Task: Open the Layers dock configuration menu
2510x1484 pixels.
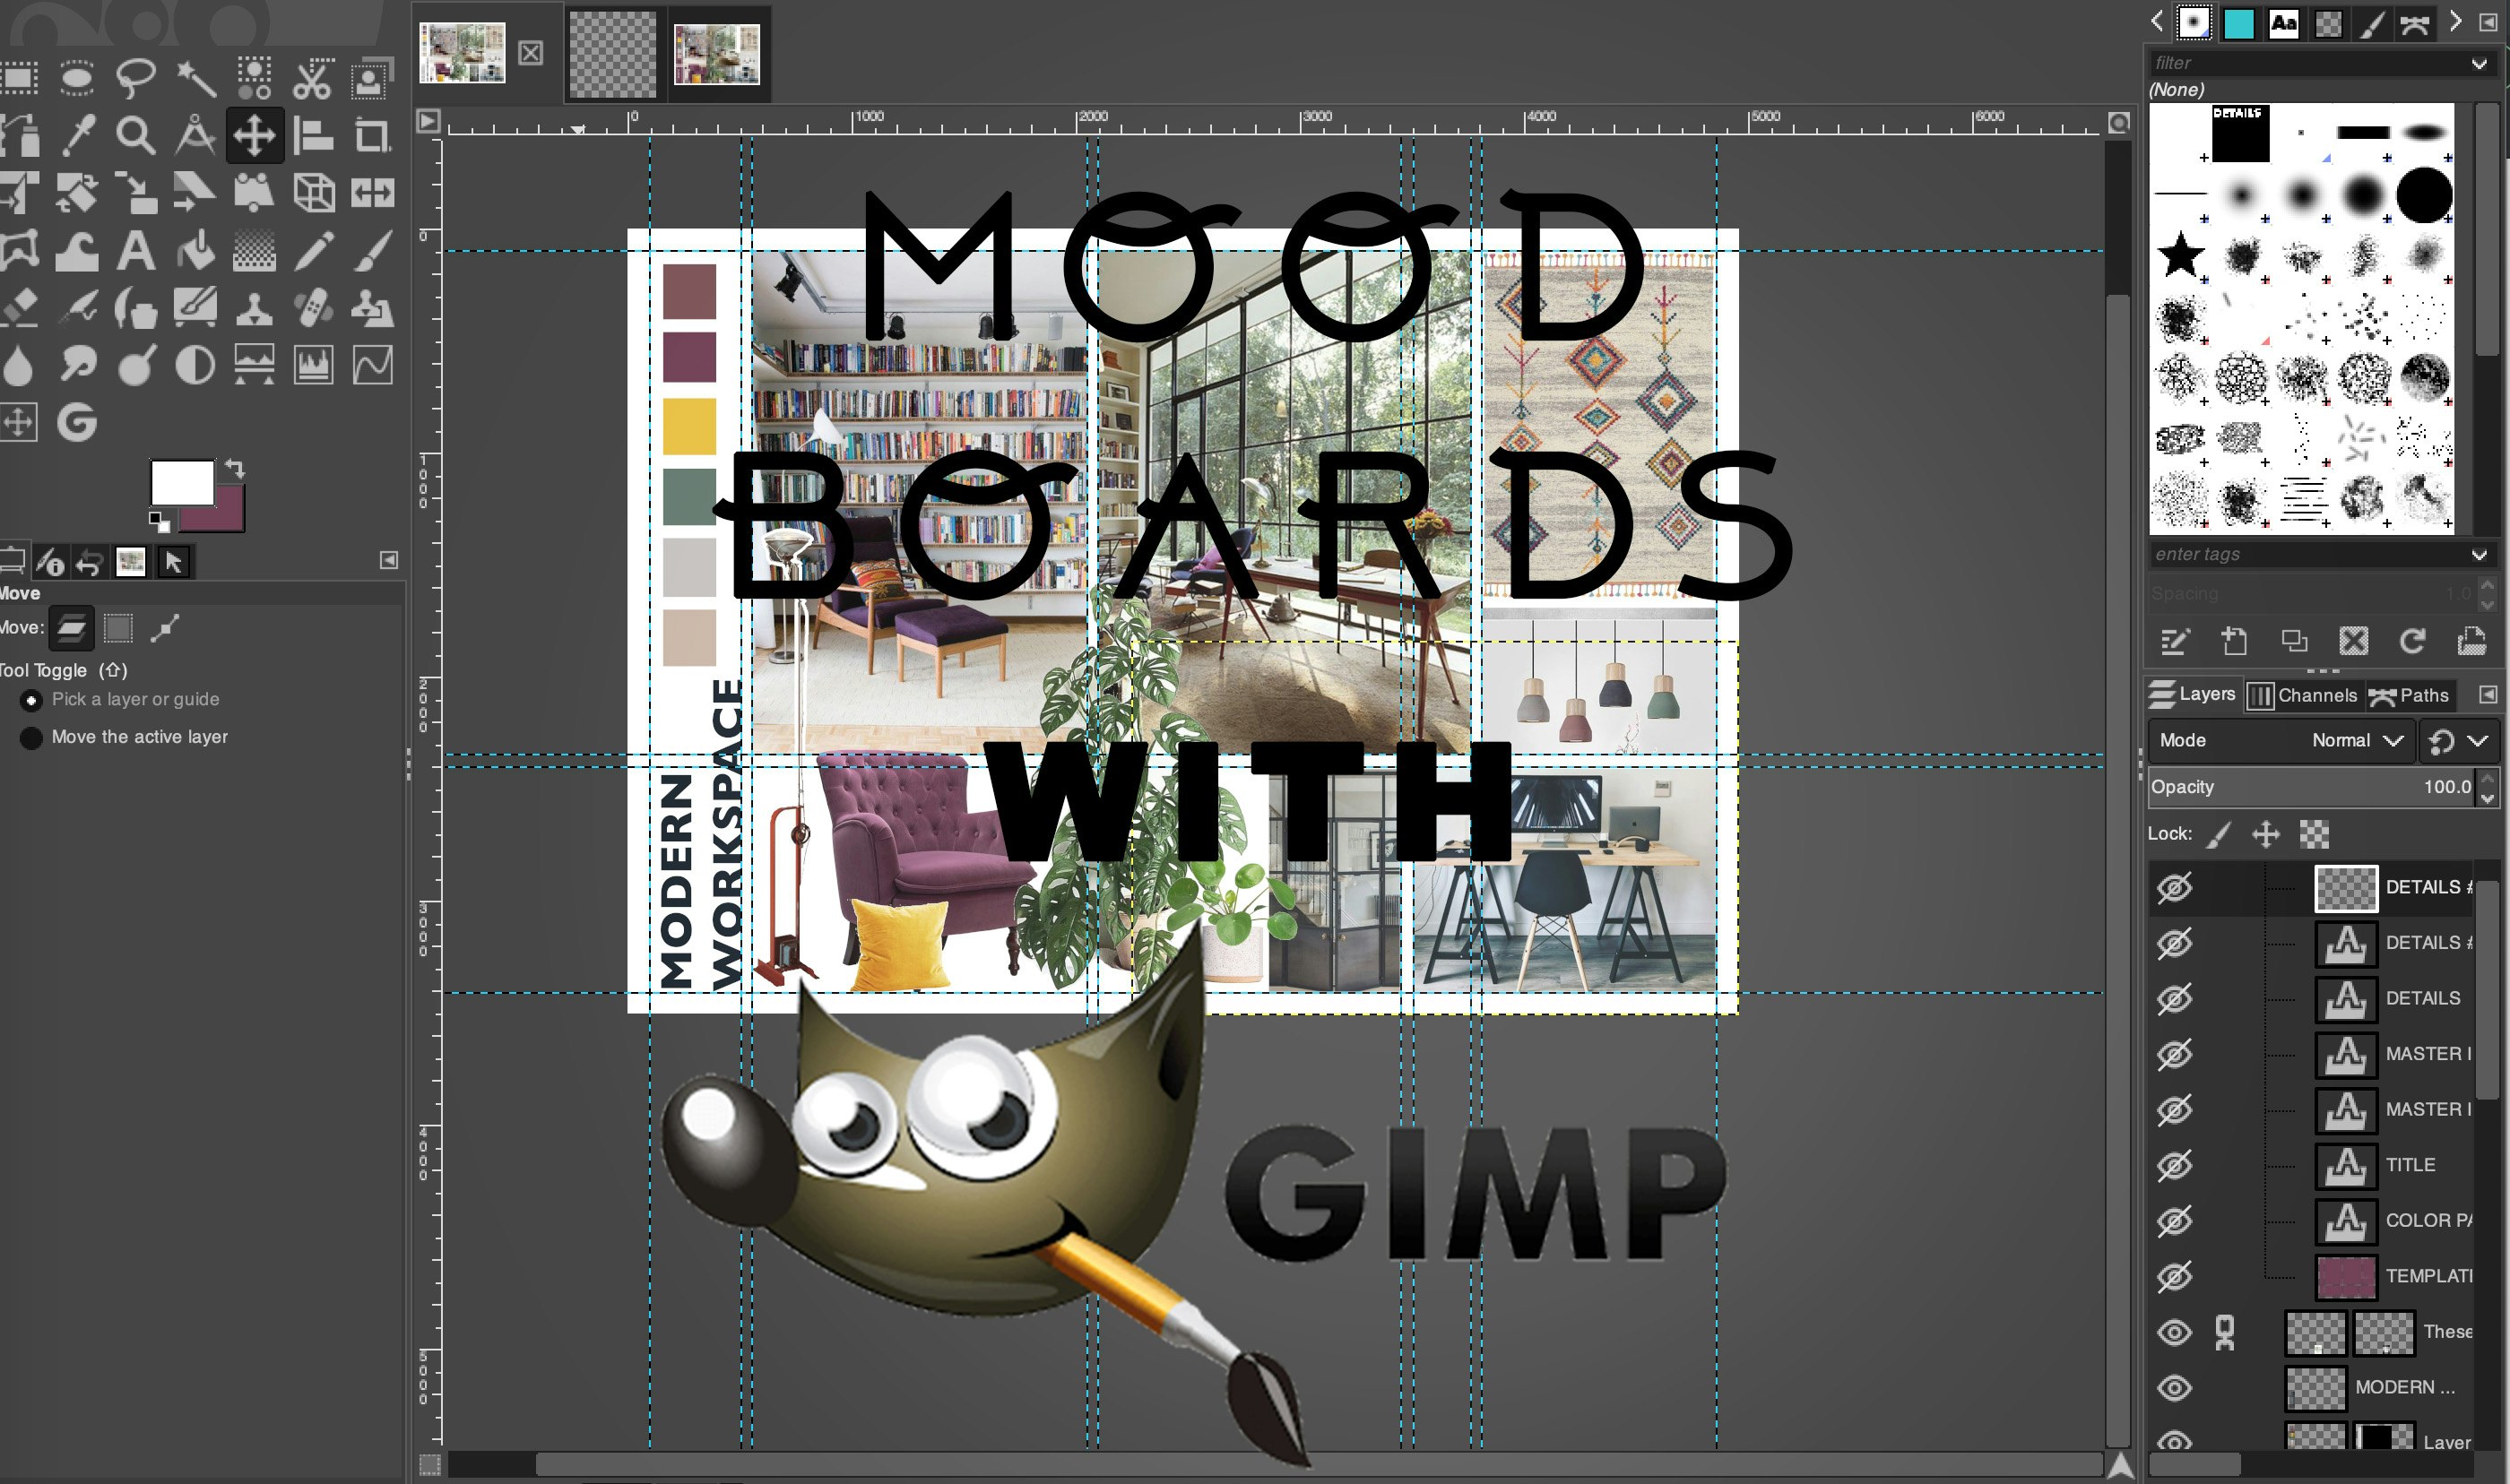Action: pyautogui.click(x=2488, y=694)
